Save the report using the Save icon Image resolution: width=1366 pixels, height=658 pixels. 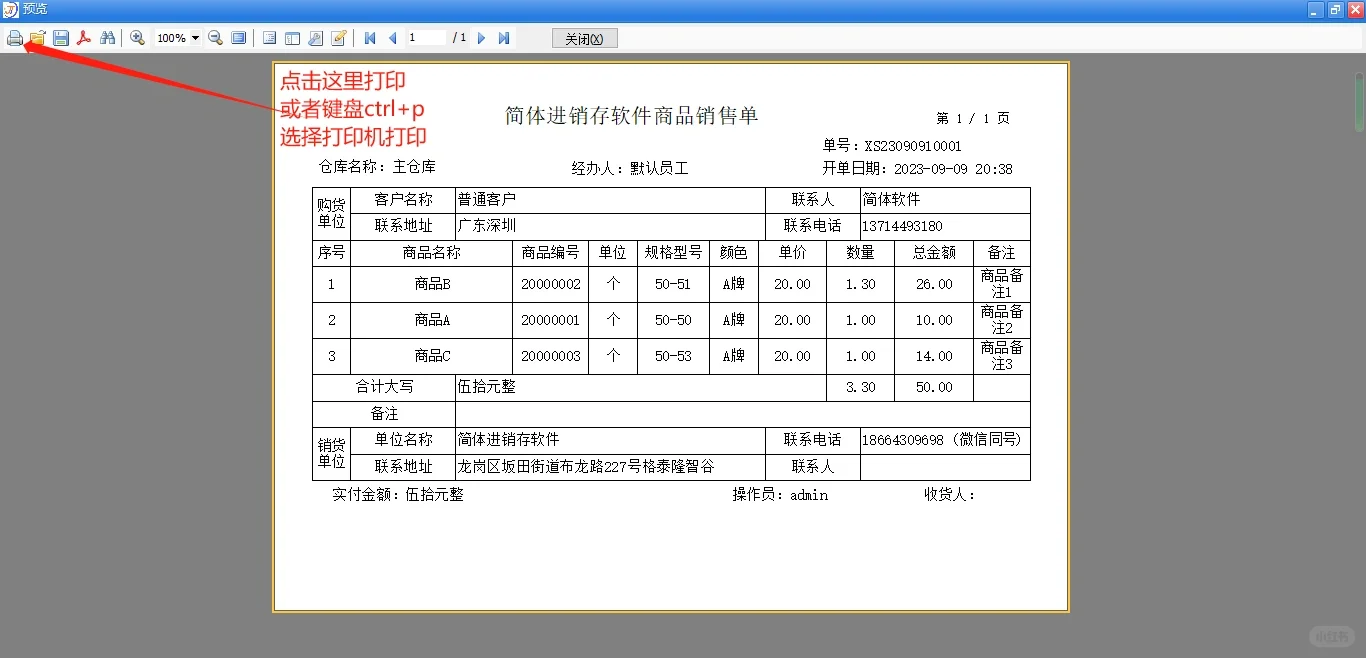[60, 38]
